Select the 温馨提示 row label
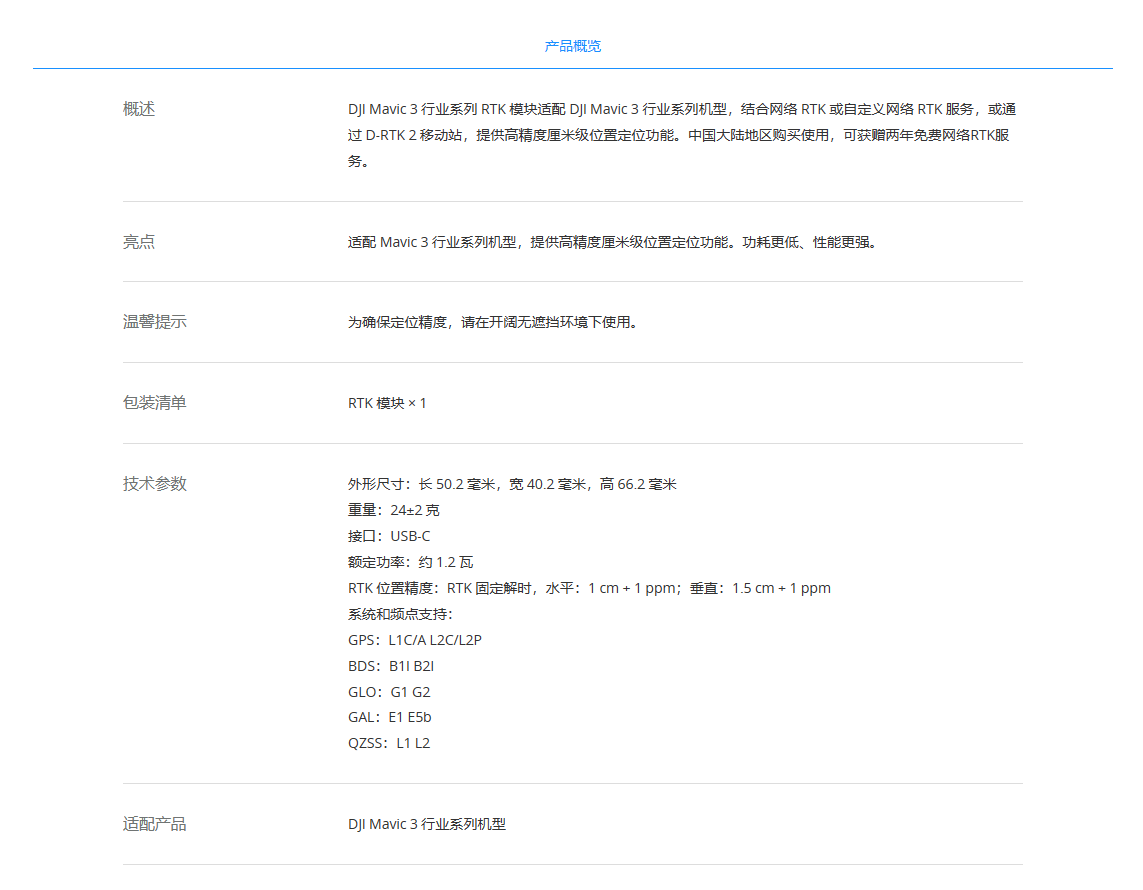Screen dimensions: 1143x890 (154, 322)
